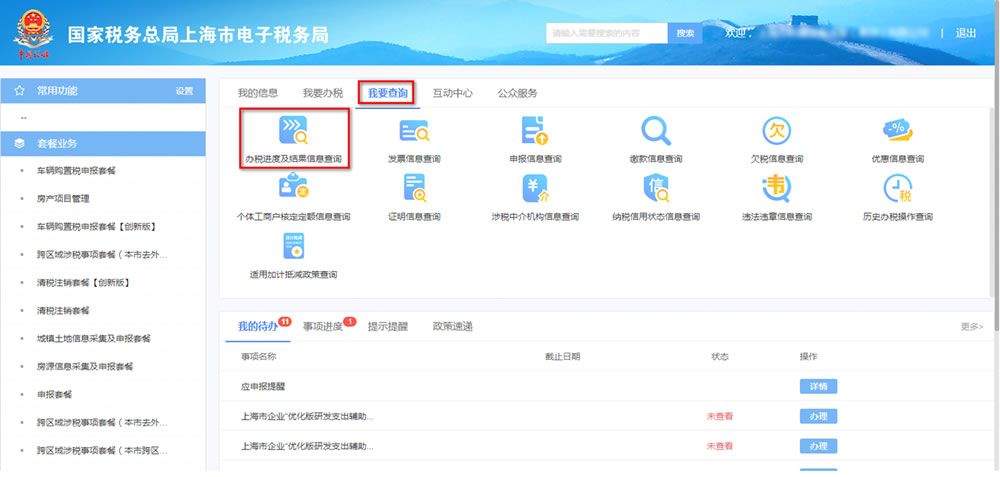Open 违法违章信息查询 icon
Screen dimensions: 1000x477
pos(777,188)
